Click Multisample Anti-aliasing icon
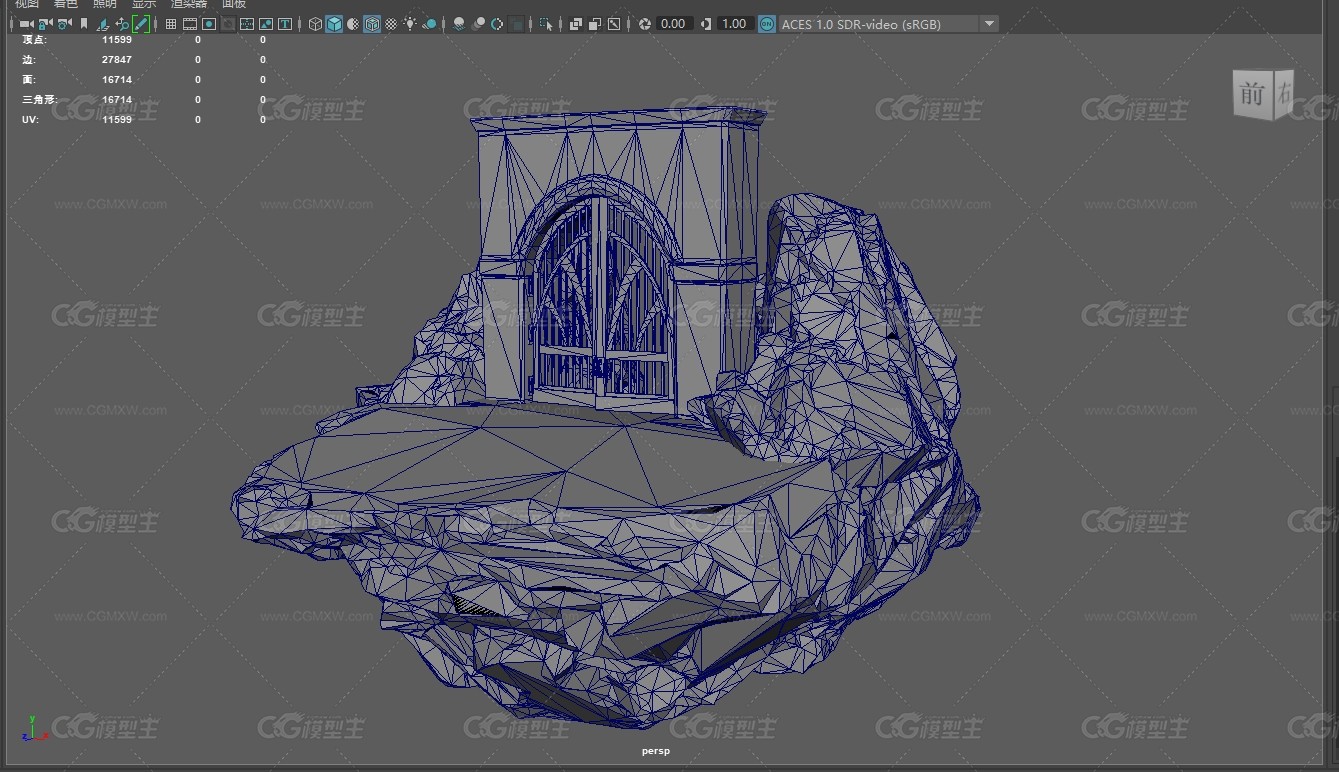 click(497, 24)
